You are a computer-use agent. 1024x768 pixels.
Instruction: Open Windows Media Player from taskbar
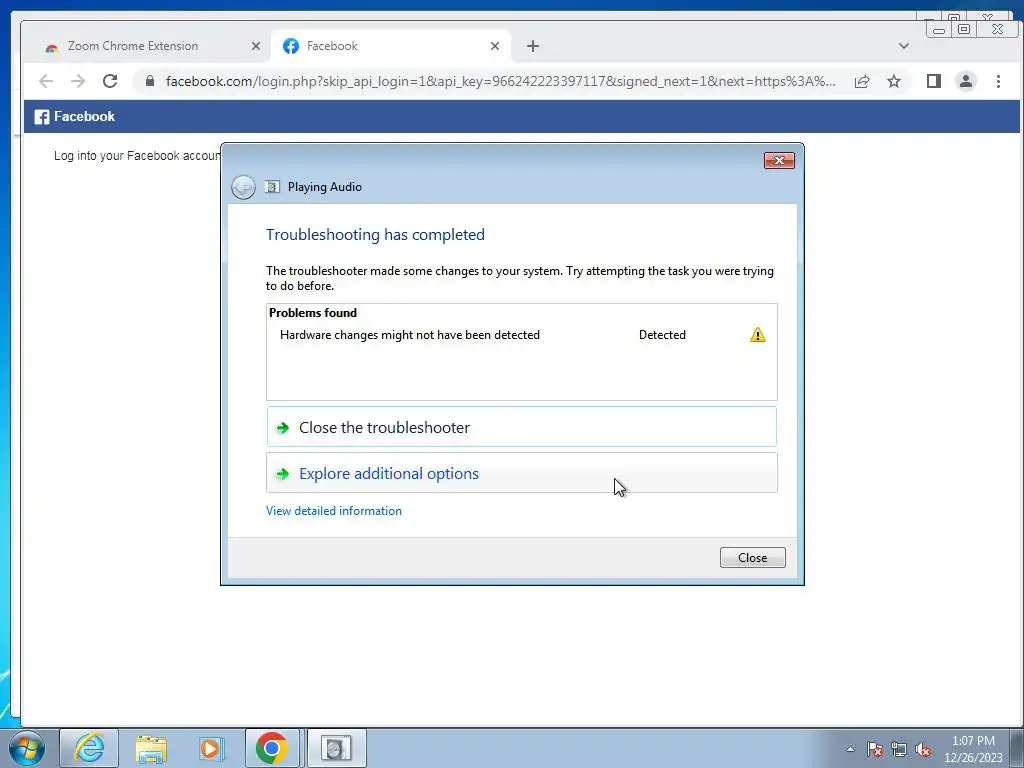[210, 748]
